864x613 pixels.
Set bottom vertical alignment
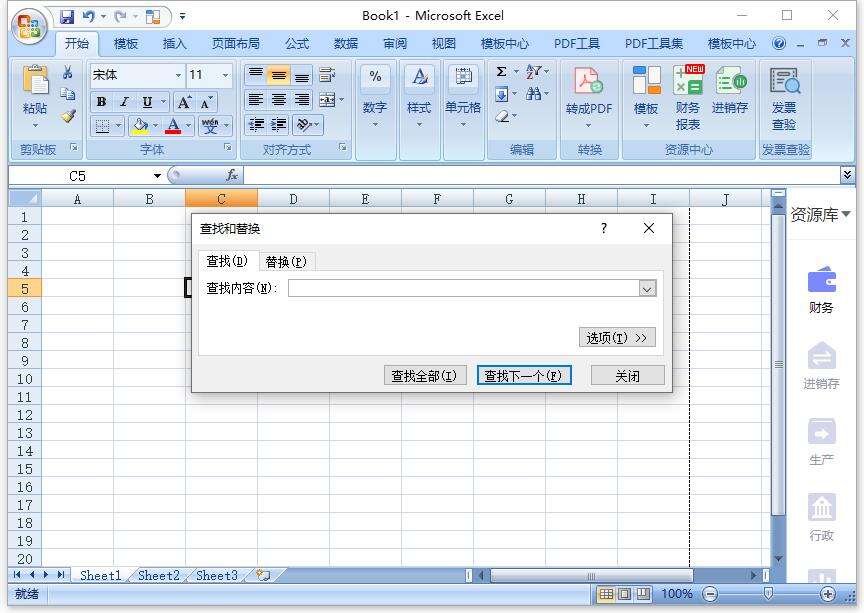[301, 74]
